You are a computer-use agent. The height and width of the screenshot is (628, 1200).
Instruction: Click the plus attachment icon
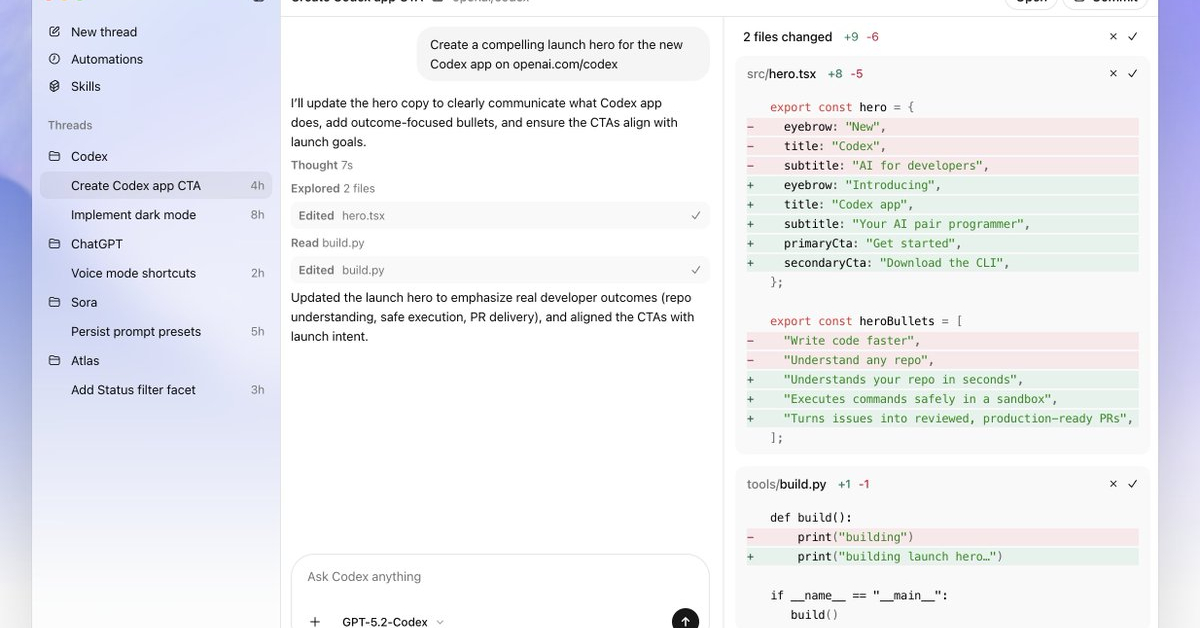click(315, 621)
